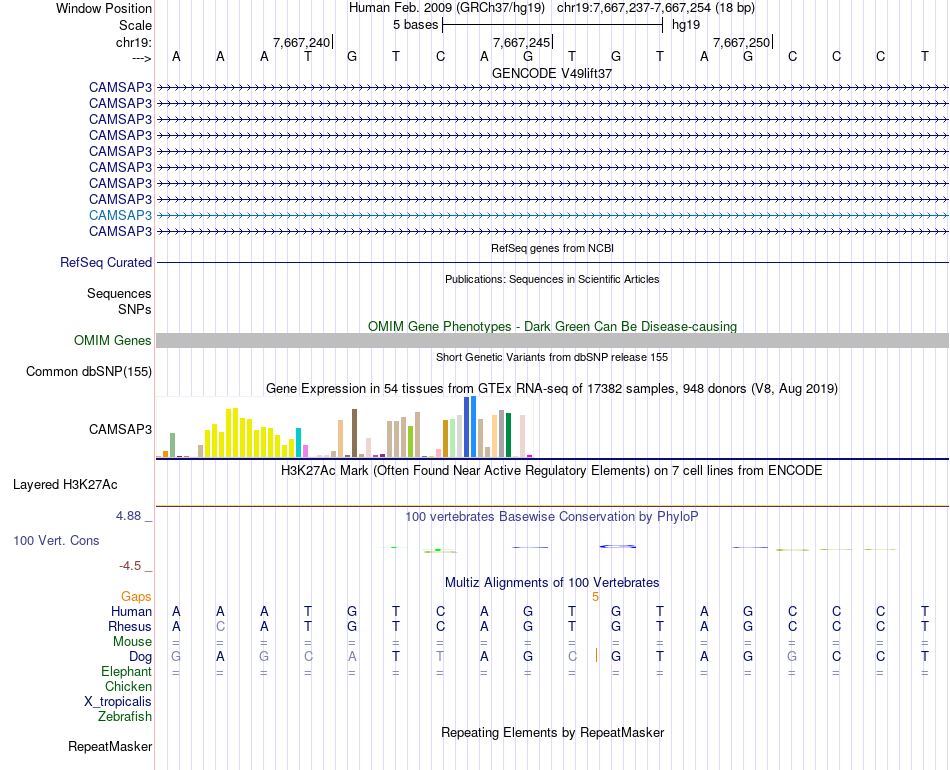Click 100 vertebrates Basewise Conservation by PhyloP title
Viewport: 950px width, 770px height.
pyautogui.click(x=552, y=517)
